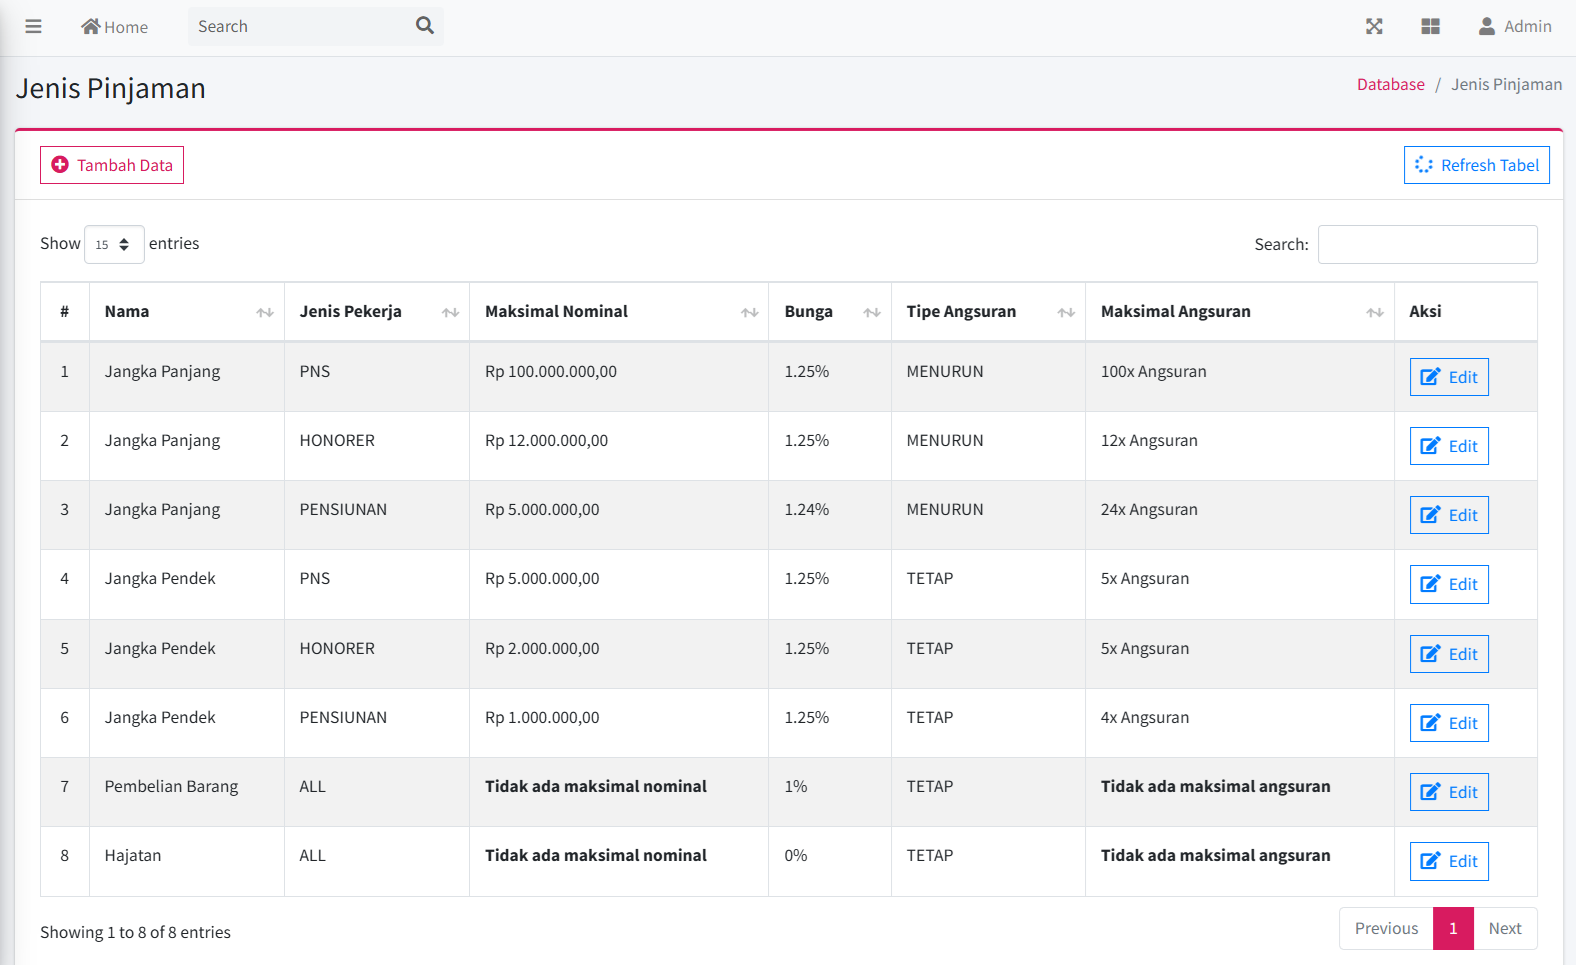Click the Refresh Tabel button
This screenshot has width=1576, height=965.
pyautogui.click(x=1476, y=165)
